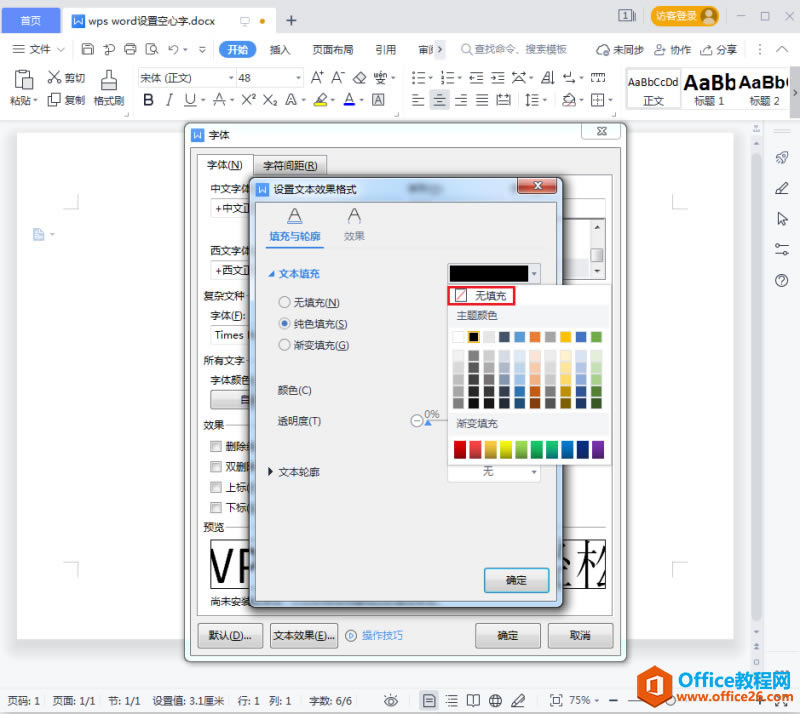This screenshot has width=800, height=714.
Task: Click the 查找命令 search field
Action: [514, 50]
